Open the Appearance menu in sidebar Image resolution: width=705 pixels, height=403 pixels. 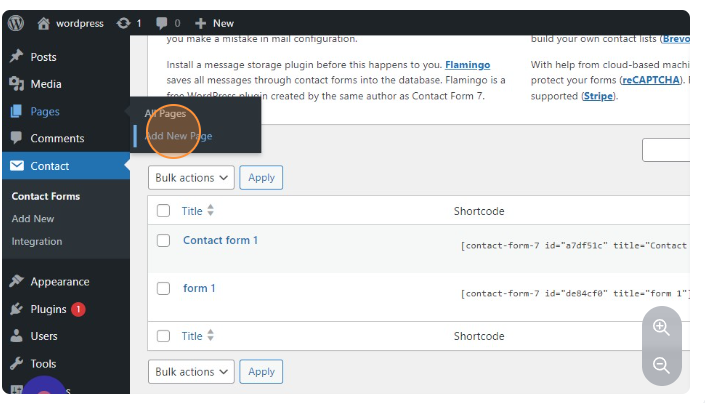(x=59, y=282)
